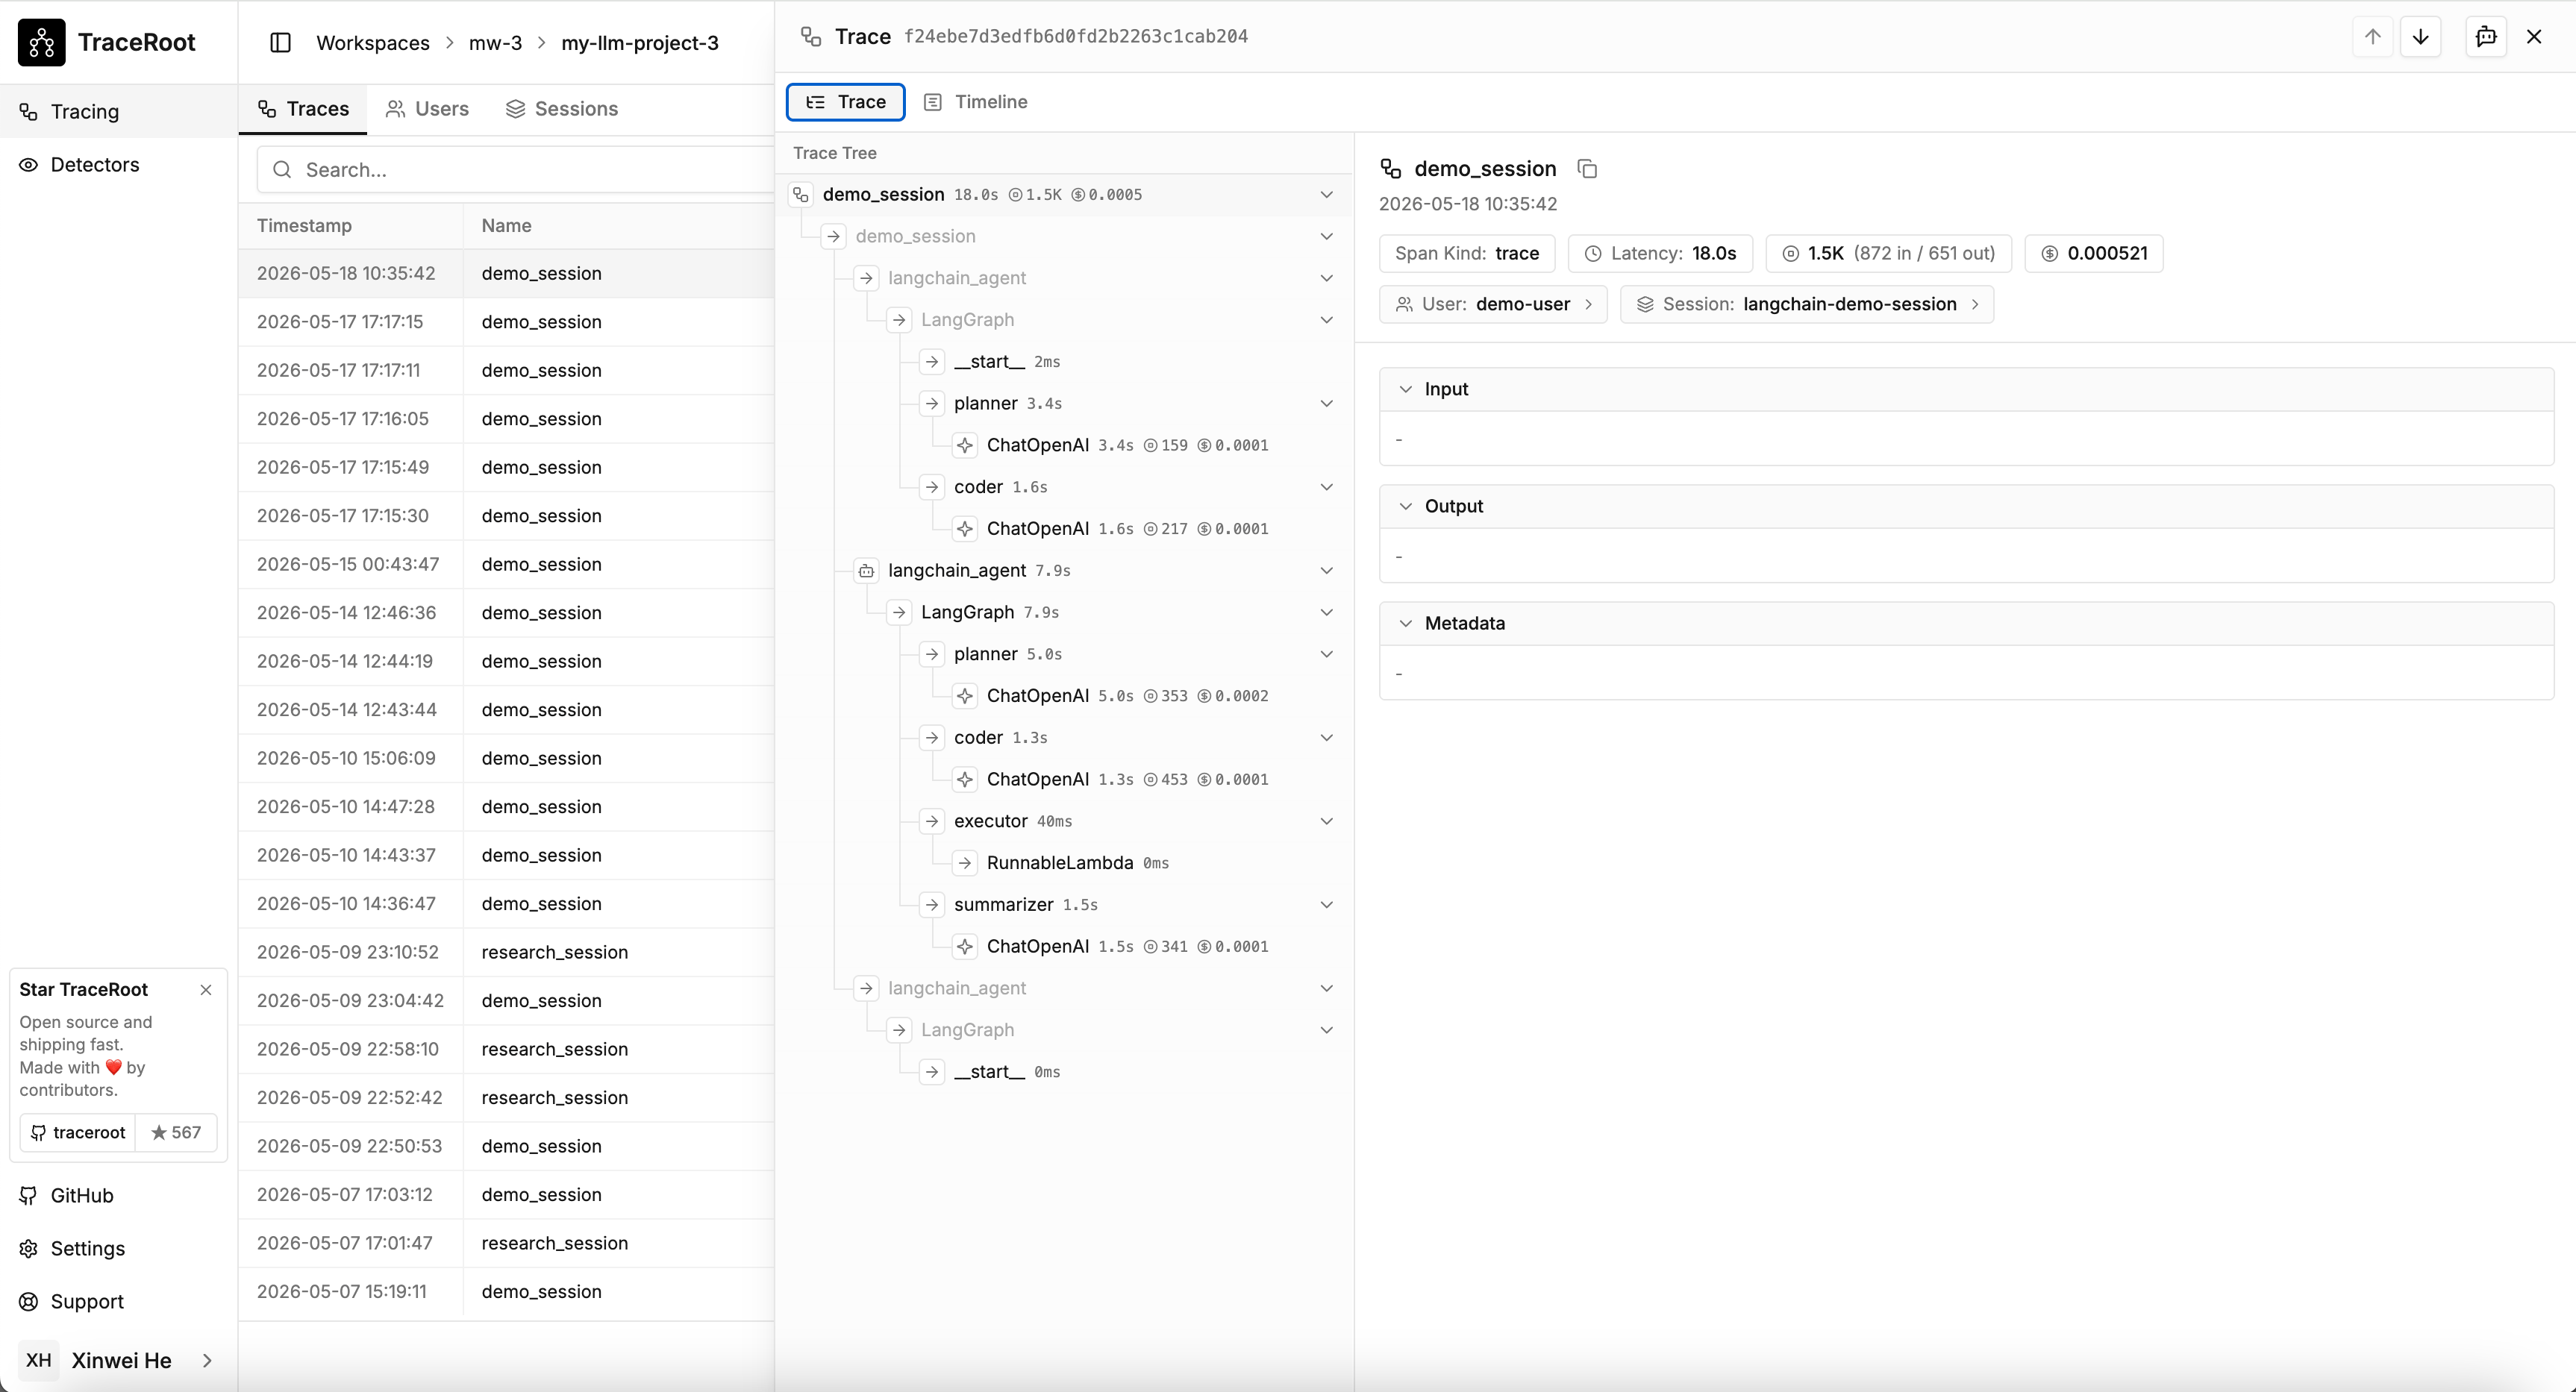This screenshot has width=2576, height=1392.
Task: Click the arrow icon of summarizer span
Action: [x=932, y=904]
